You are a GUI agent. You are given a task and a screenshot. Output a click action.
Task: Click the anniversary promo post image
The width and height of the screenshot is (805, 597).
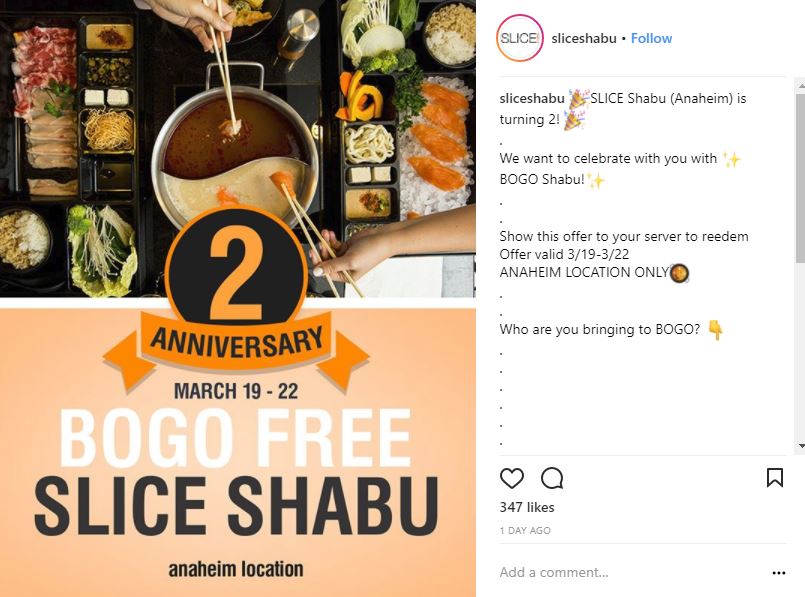tap(238, 298)
